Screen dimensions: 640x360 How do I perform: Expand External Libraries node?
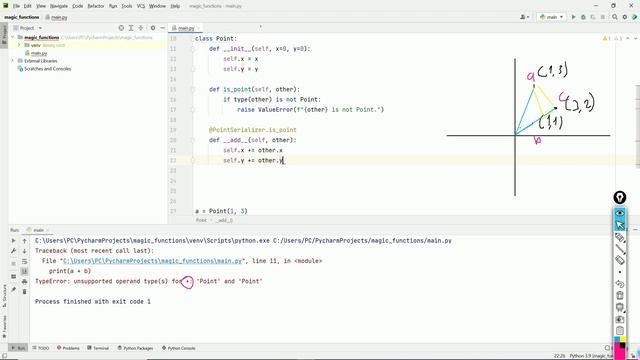(12, 61)
